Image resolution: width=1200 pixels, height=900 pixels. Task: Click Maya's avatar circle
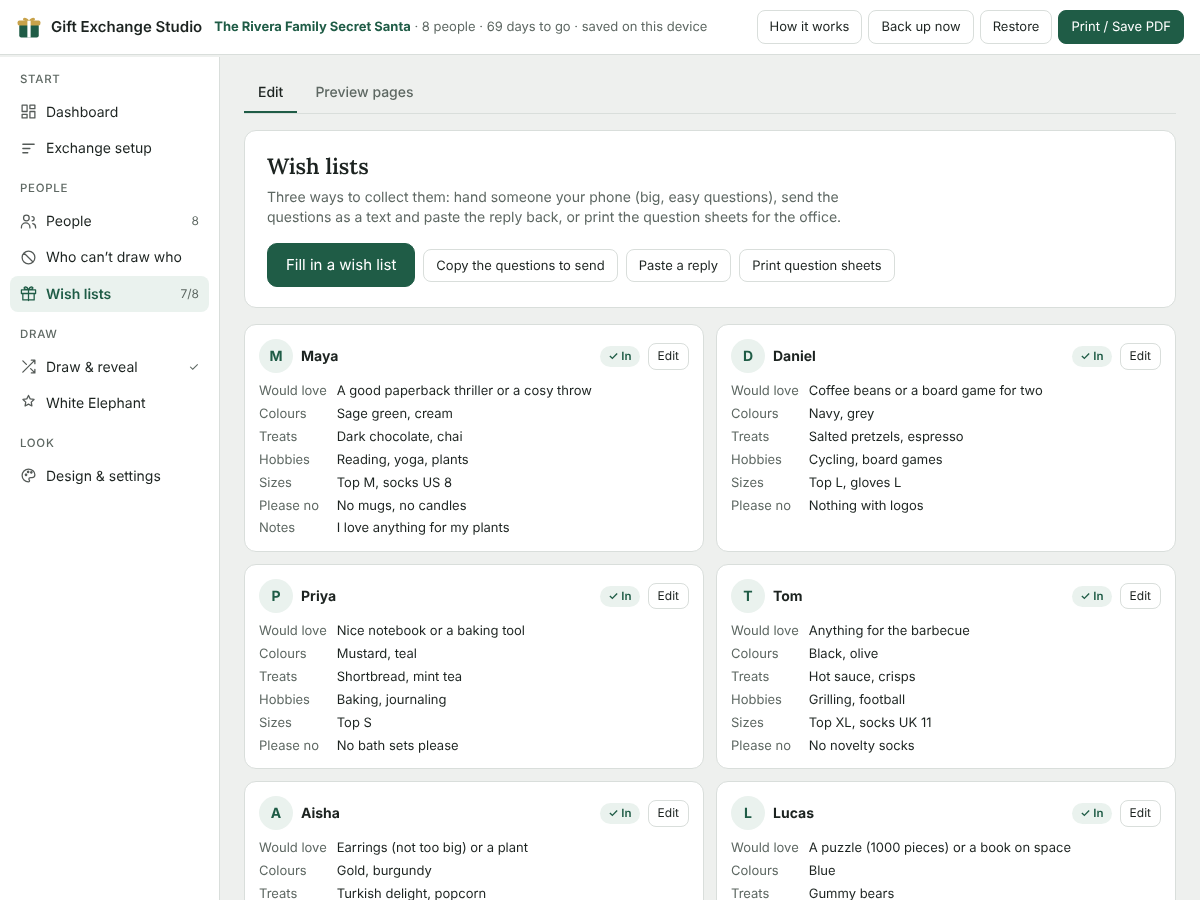276,356
